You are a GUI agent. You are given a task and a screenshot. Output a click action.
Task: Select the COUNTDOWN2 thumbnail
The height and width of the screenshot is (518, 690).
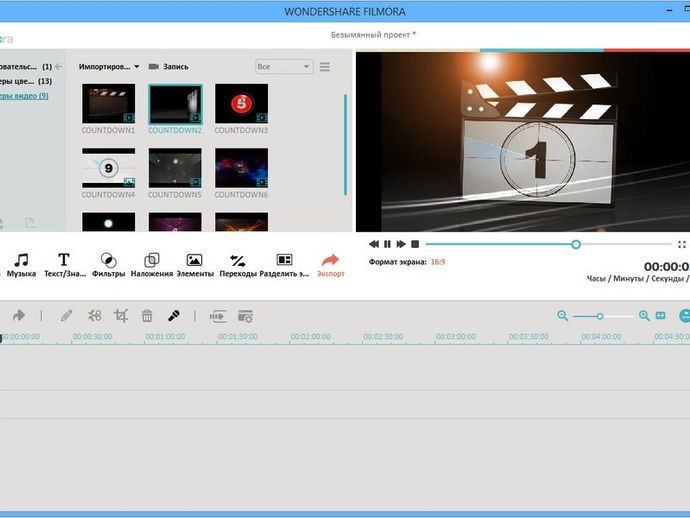175,104
